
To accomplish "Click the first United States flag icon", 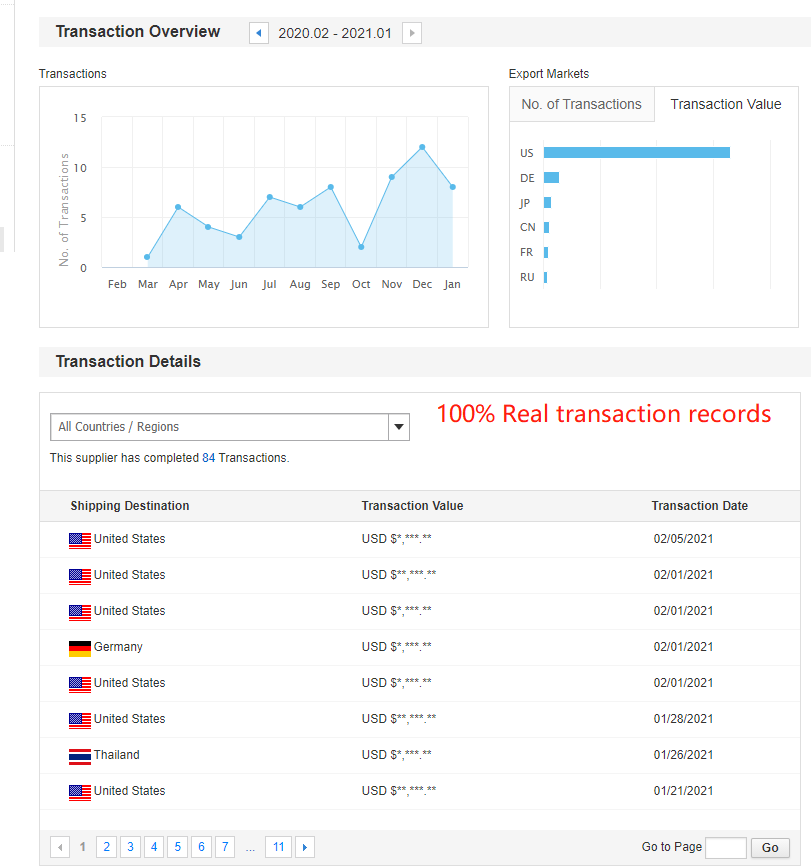I will point(80,540).
